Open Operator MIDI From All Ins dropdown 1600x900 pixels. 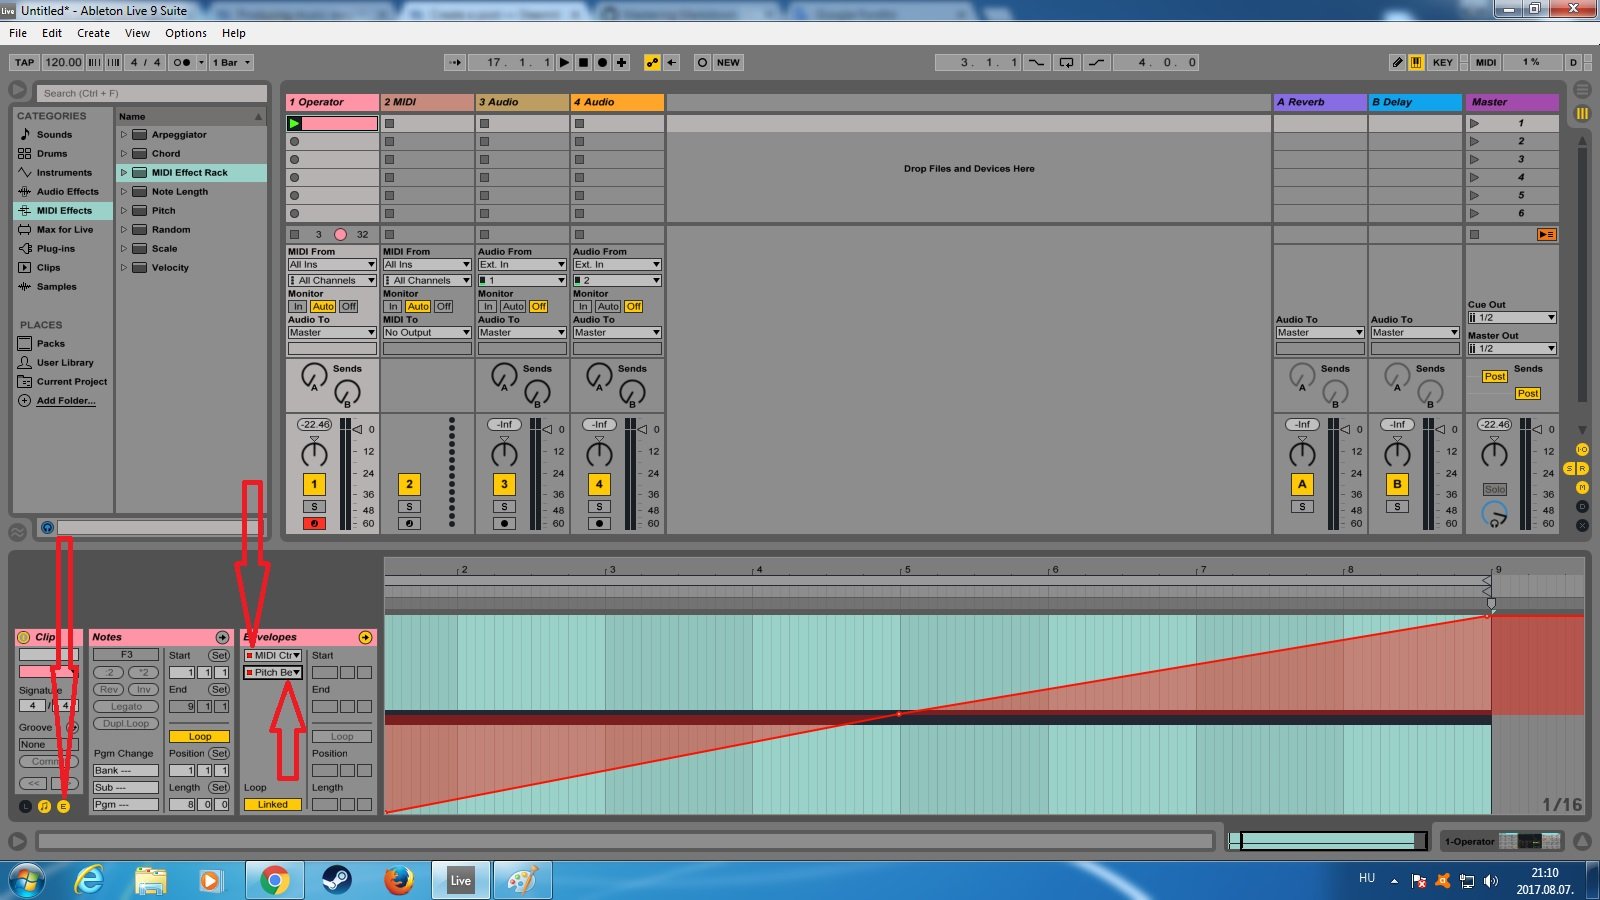coord(332,265)
